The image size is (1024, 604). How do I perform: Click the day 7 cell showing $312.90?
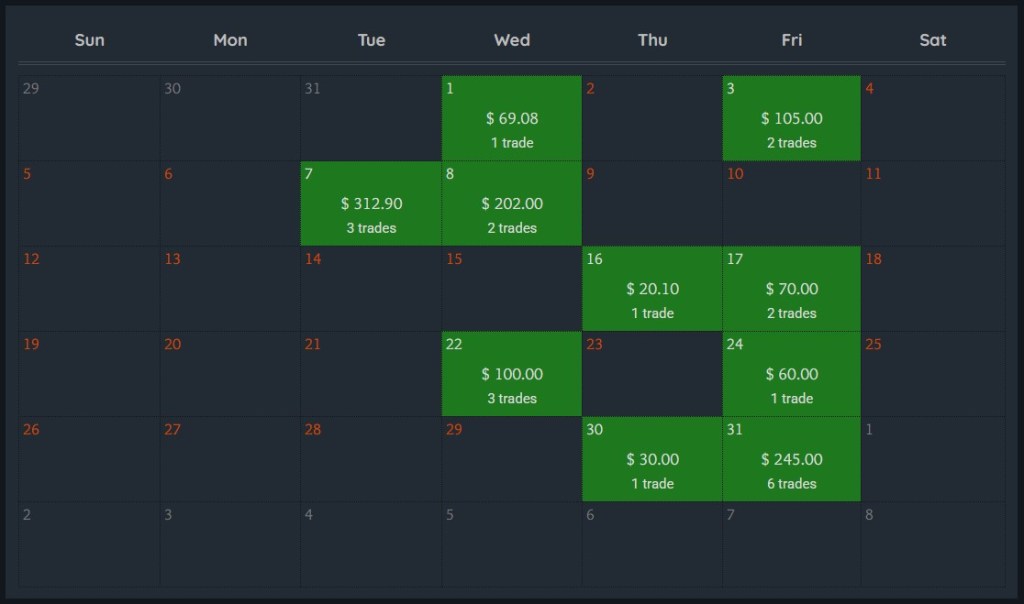coord(371,203)
